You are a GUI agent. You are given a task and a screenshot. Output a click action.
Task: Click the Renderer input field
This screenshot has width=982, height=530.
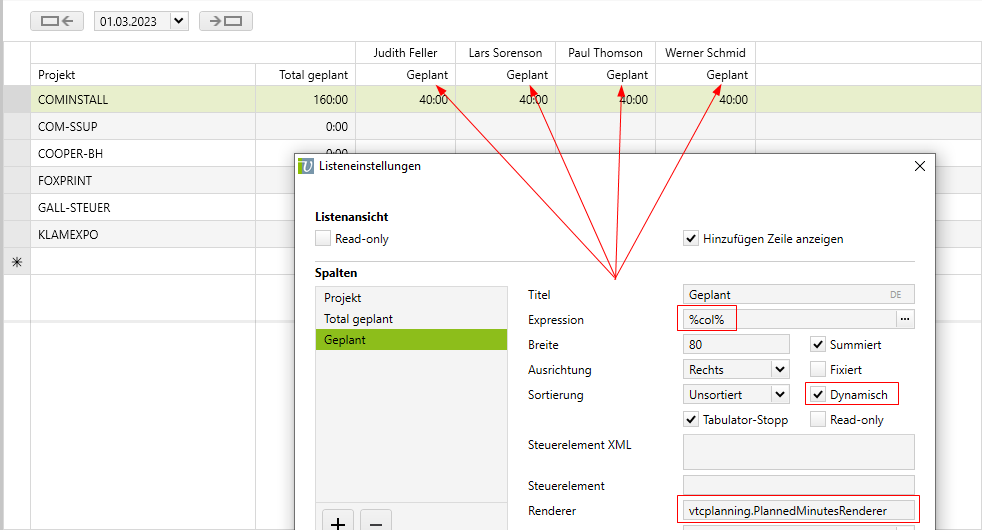[x=797, y=510]
